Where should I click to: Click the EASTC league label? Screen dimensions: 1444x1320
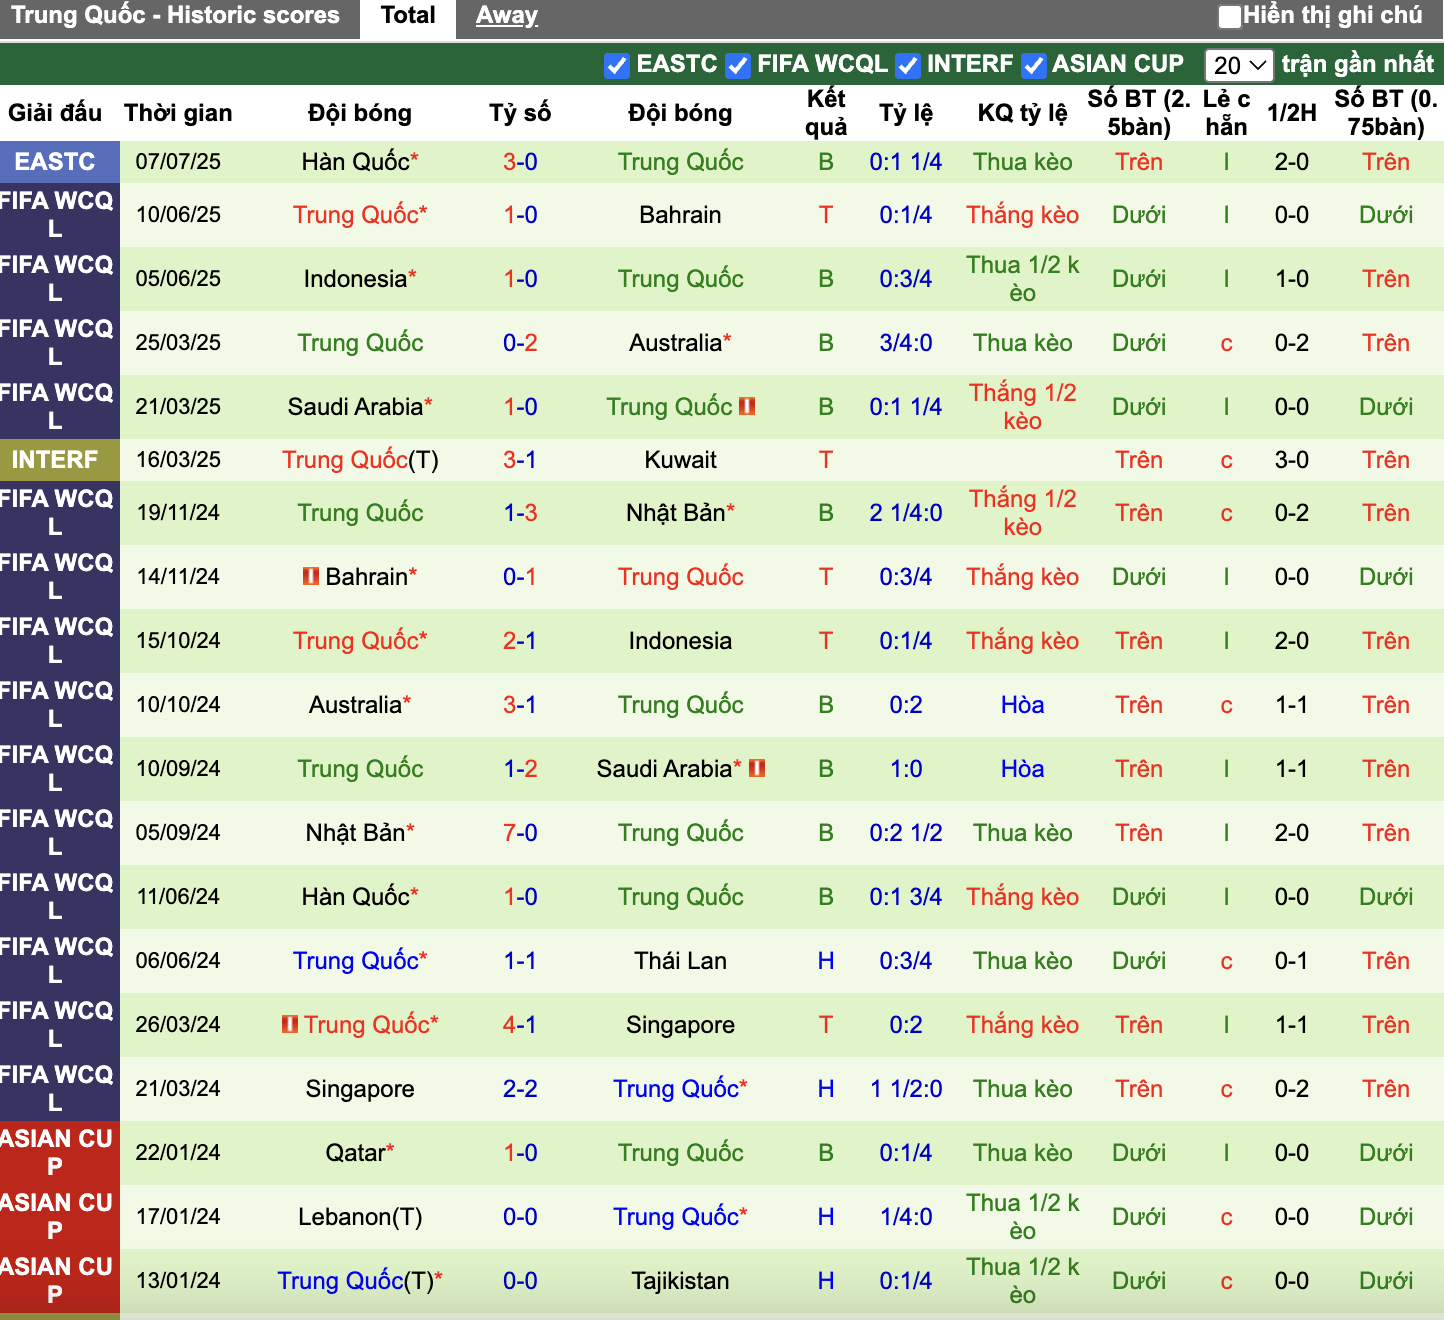55,162
